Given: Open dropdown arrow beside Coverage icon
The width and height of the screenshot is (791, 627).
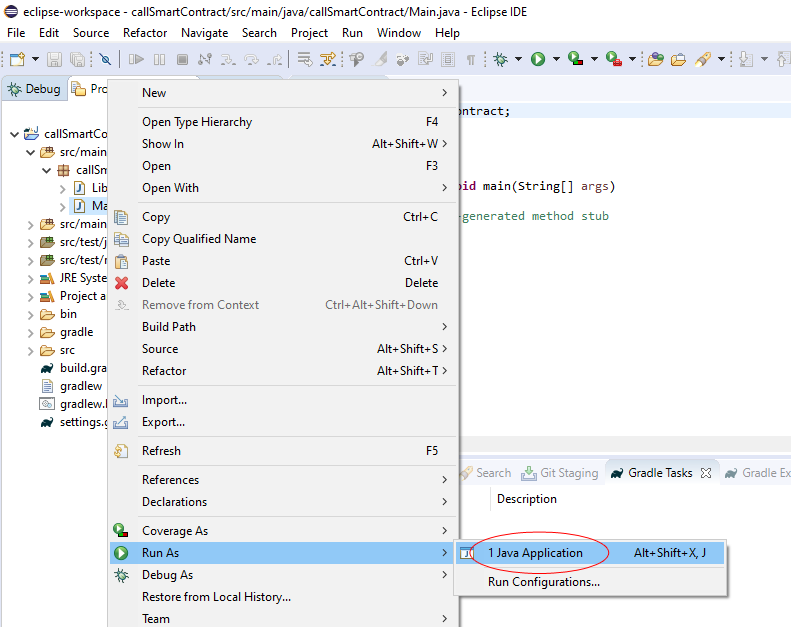Looking at the screenshot, I should point(594,59).
